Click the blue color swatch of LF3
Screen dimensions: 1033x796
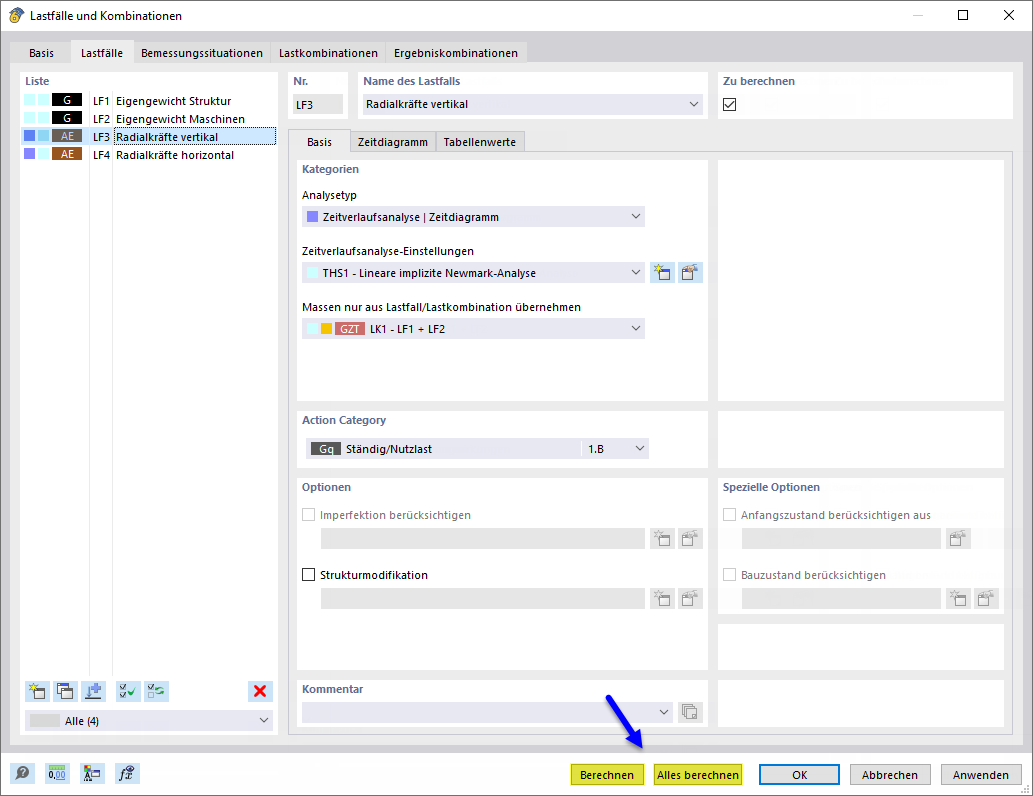pos(30,136)
